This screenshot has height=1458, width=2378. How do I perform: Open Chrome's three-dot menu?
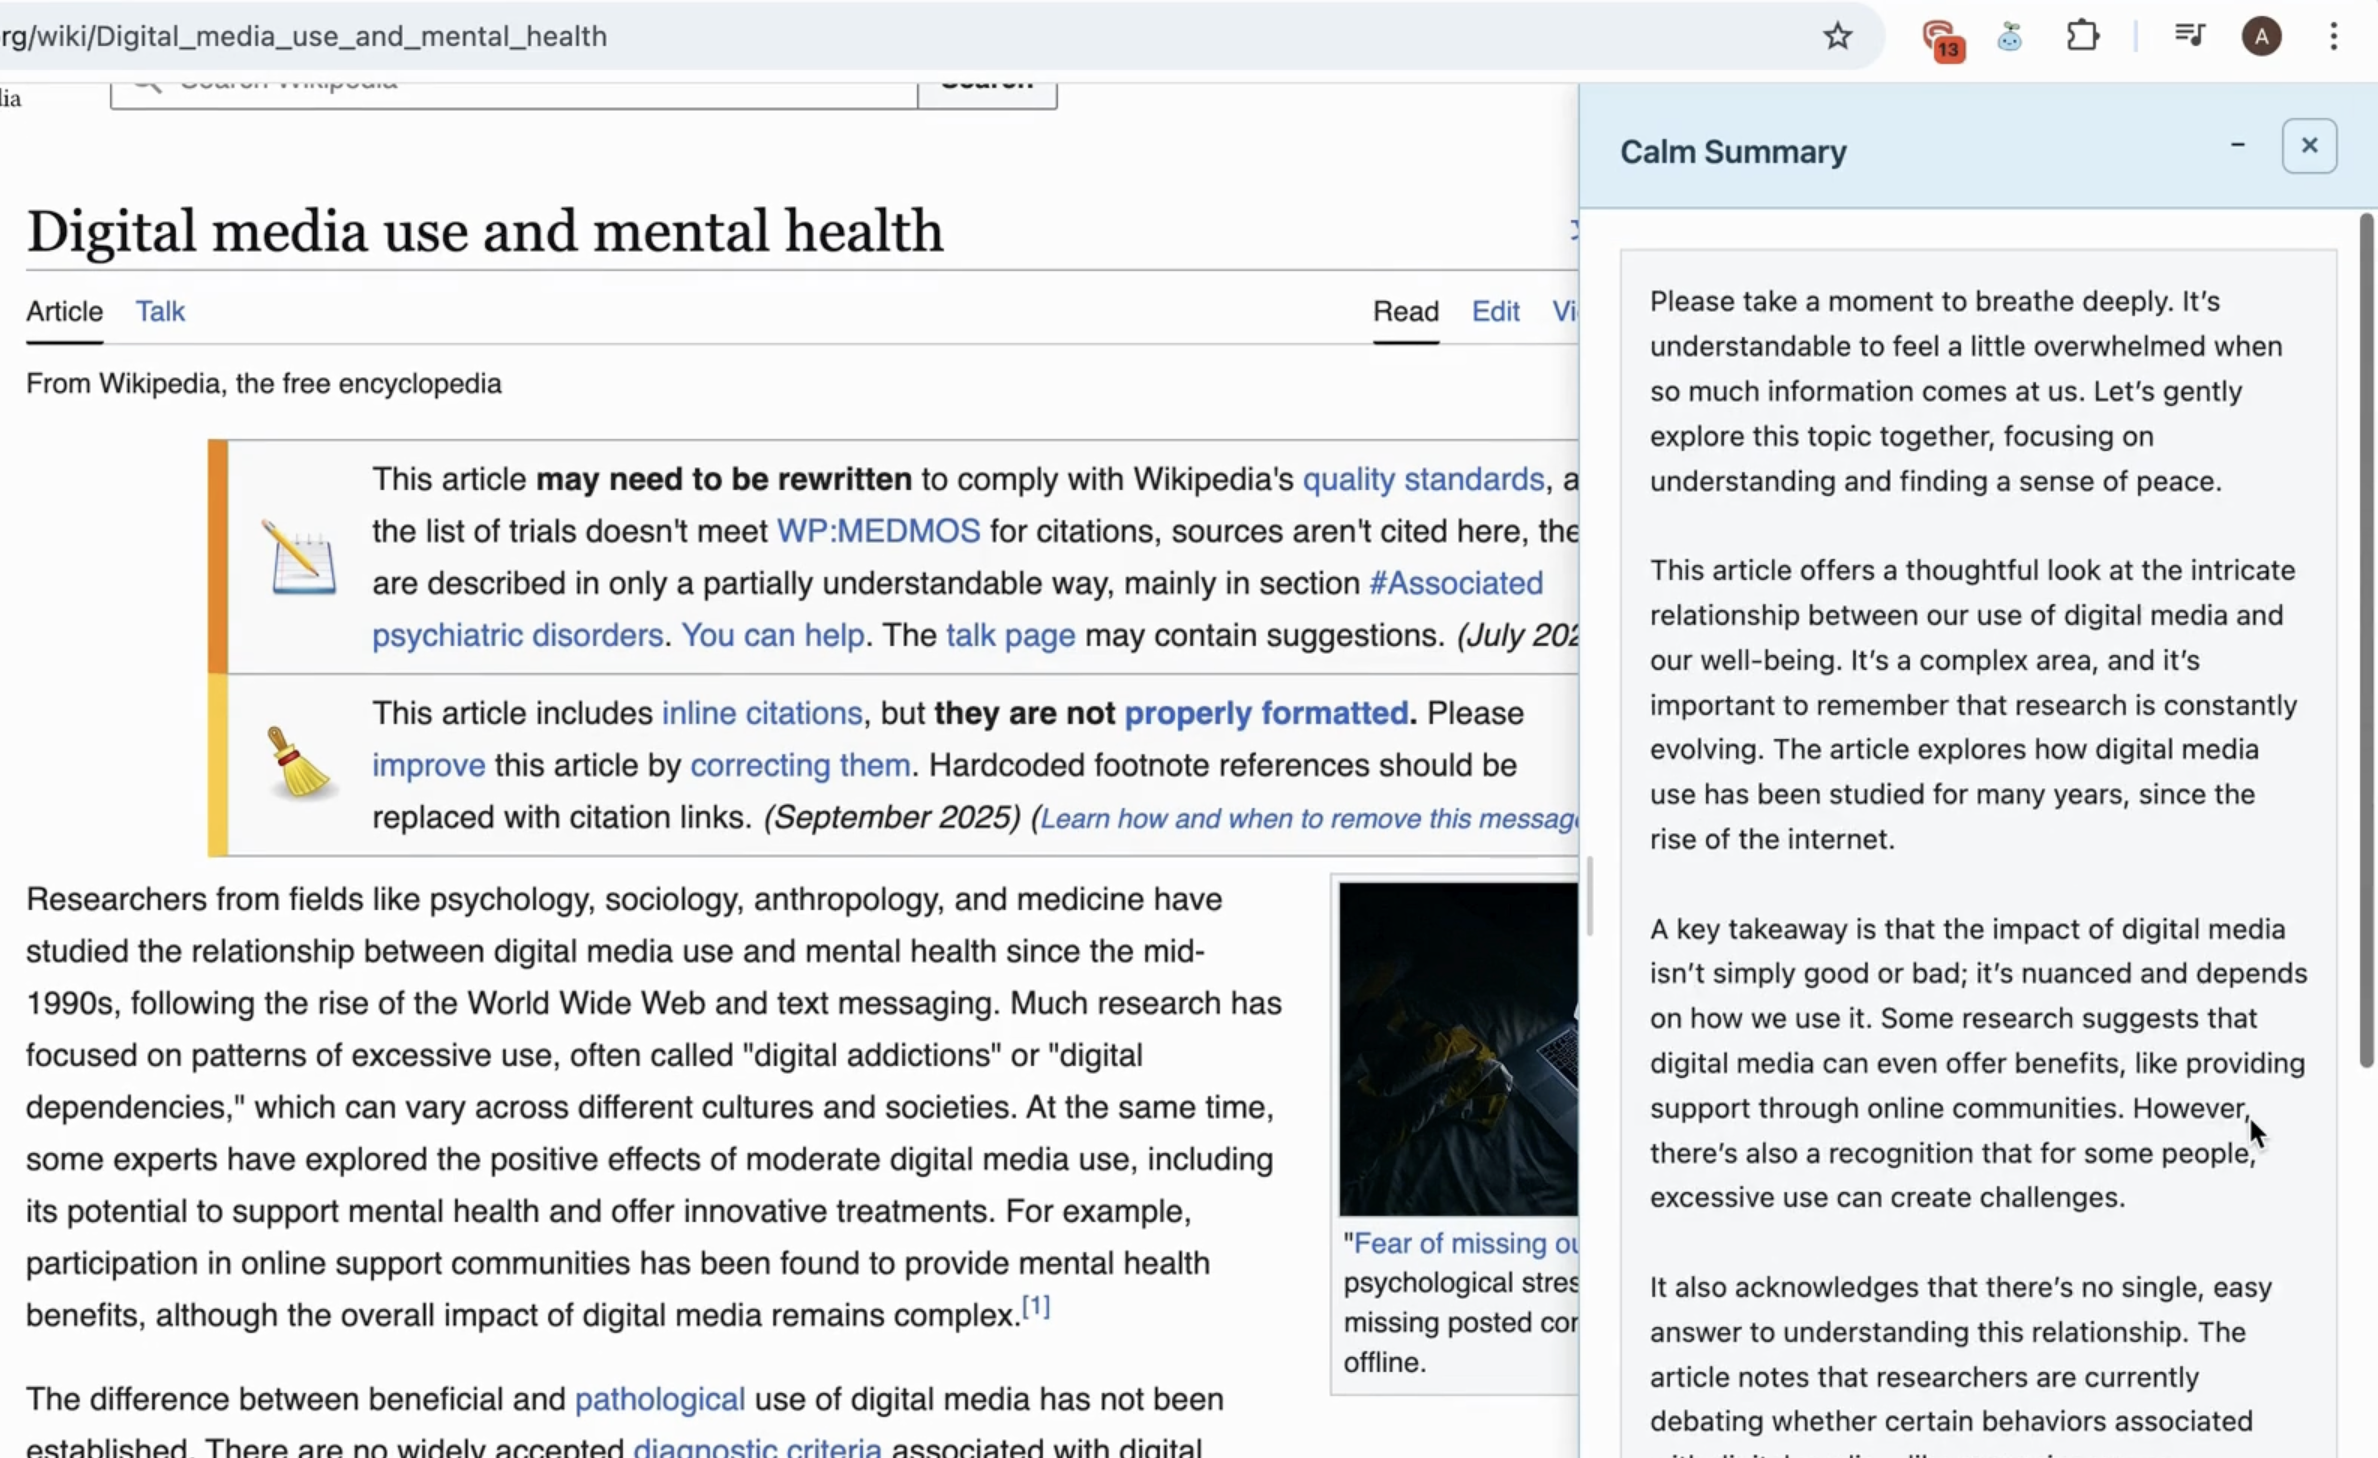(2333, 37)
